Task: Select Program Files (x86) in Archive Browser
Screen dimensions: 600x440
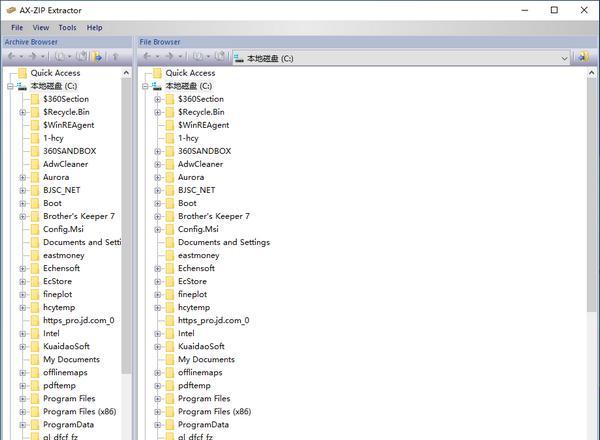Action: pos(80,412)
